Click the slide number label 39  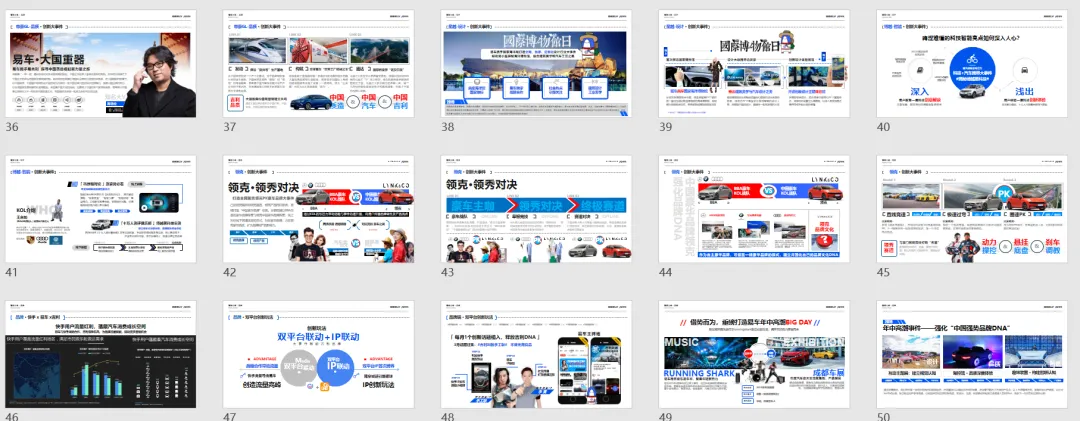tap(665, 127)
